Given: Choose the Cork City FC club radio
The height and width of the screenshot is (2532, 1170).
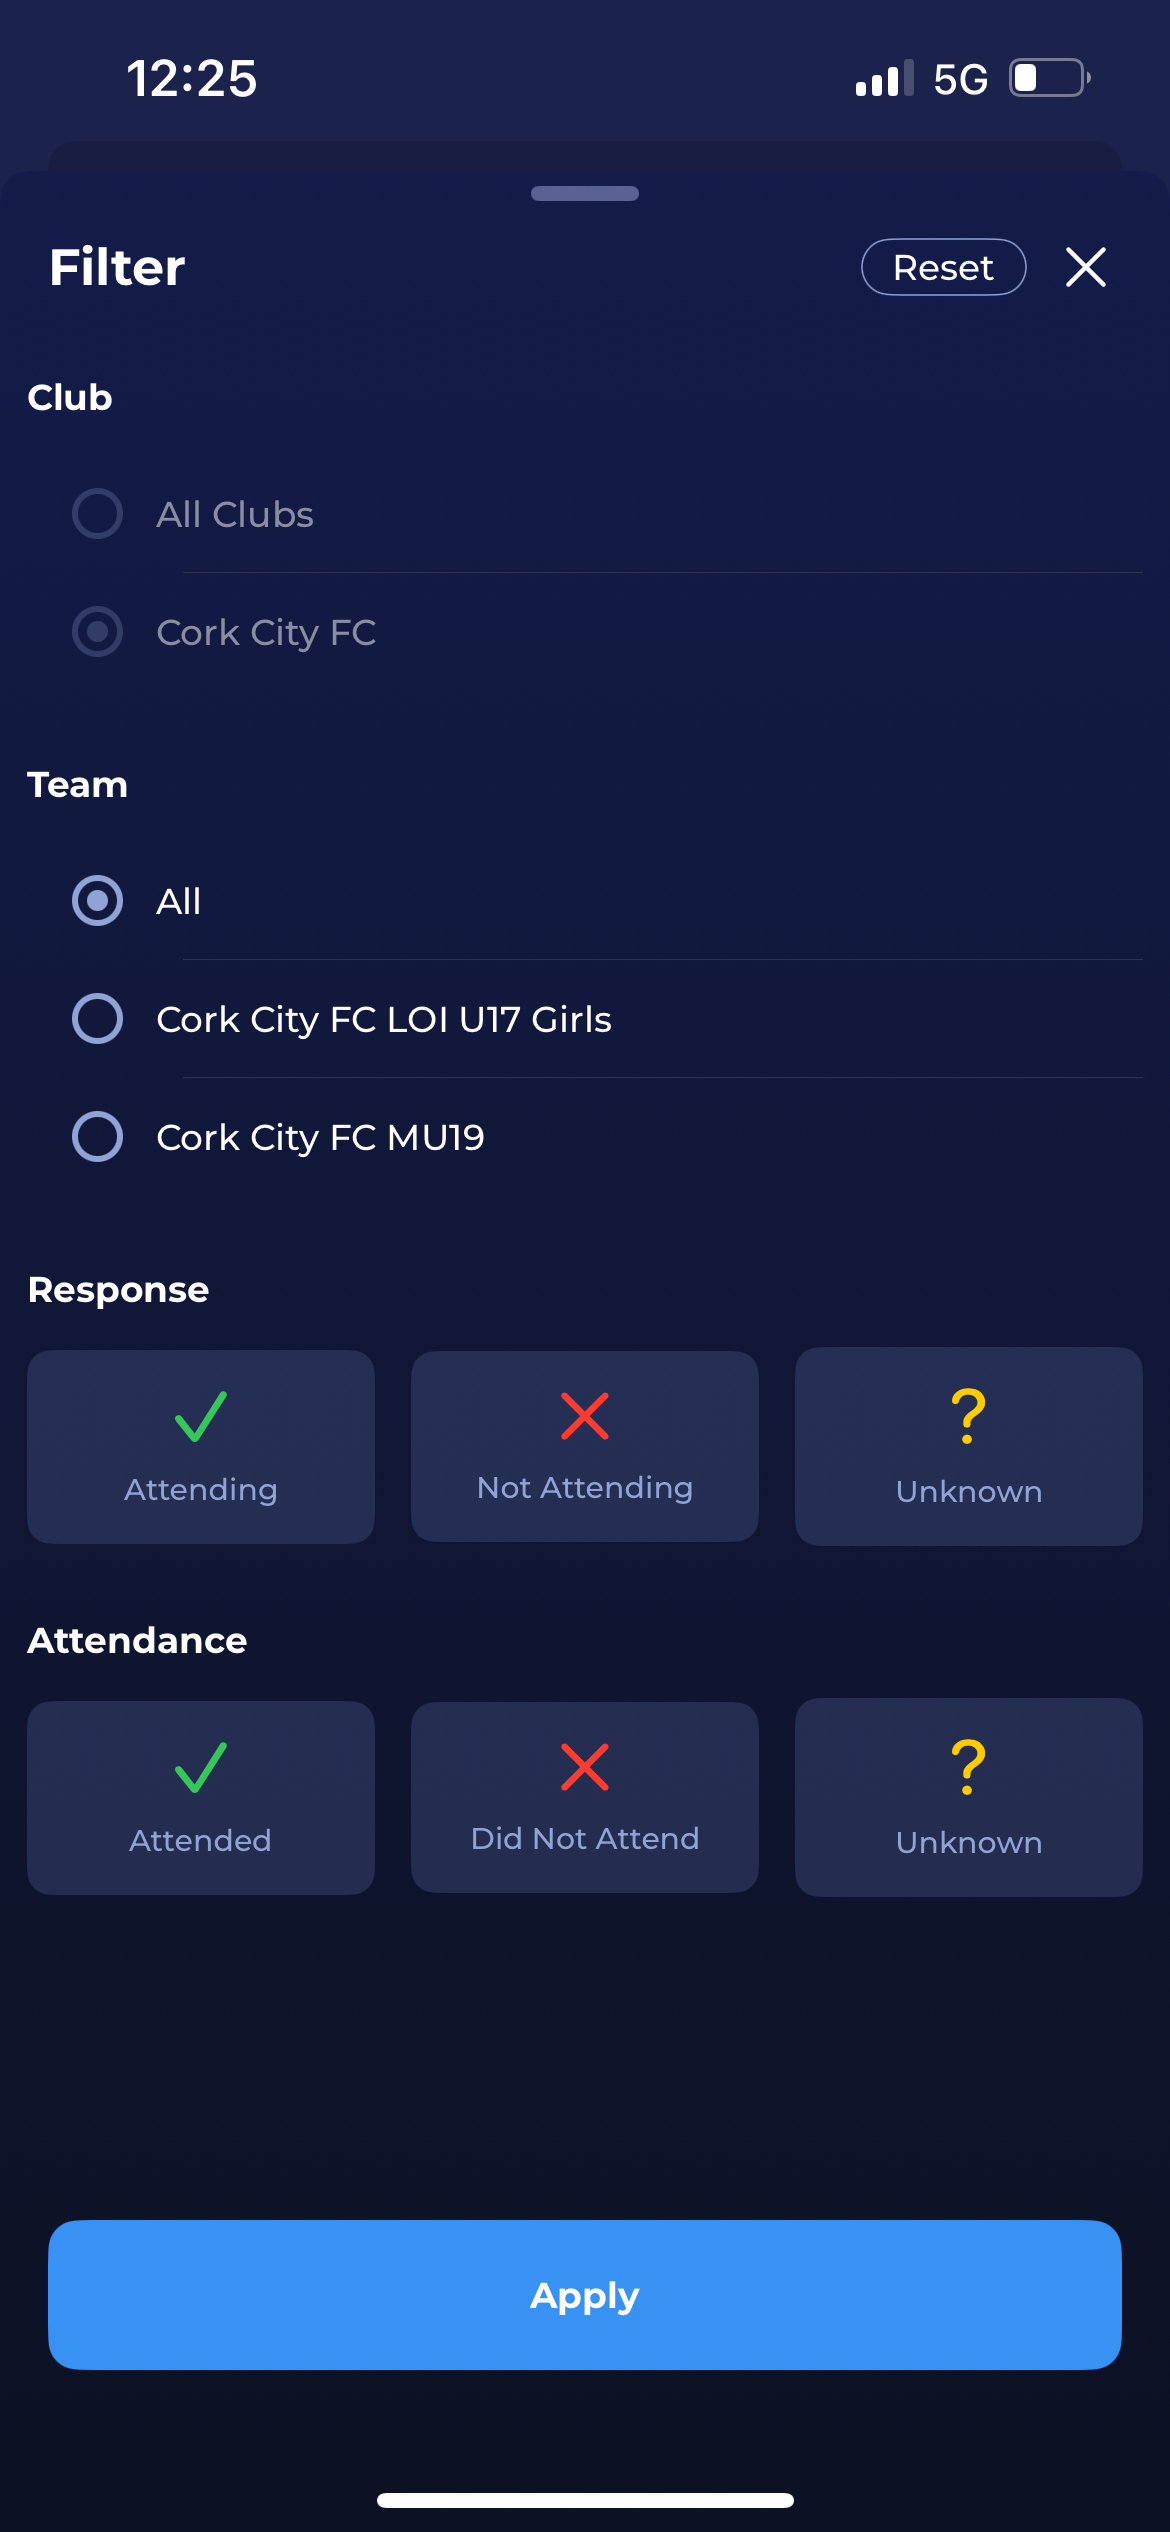Looking at the screenshot, I should [x=98, y=632].
